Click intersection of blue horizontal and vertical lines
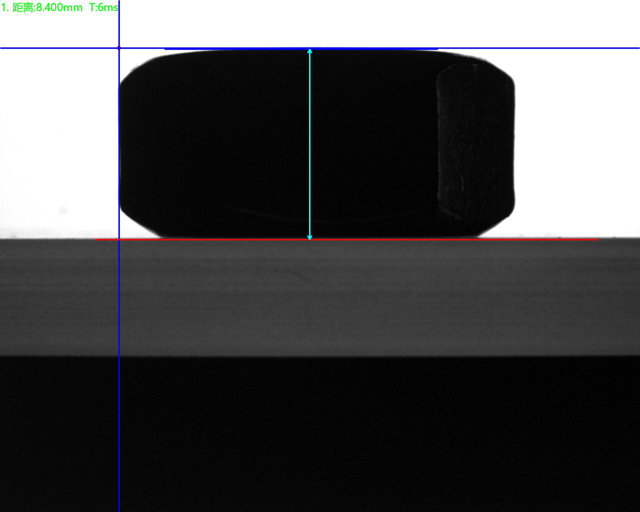The height and width of the screenshot is (512, 640). click(x=119, y=48)
